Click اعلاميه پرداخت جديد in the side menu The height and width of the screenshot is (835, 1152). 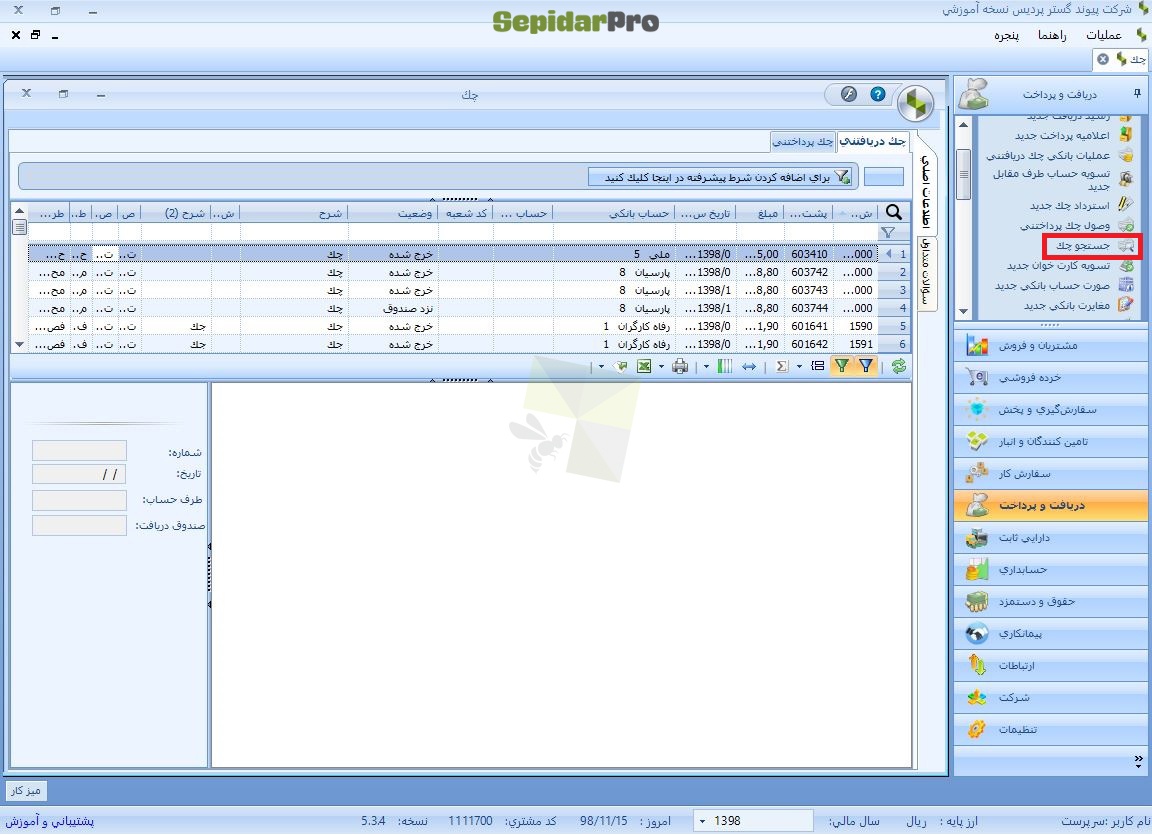[x=1073, y=135]
